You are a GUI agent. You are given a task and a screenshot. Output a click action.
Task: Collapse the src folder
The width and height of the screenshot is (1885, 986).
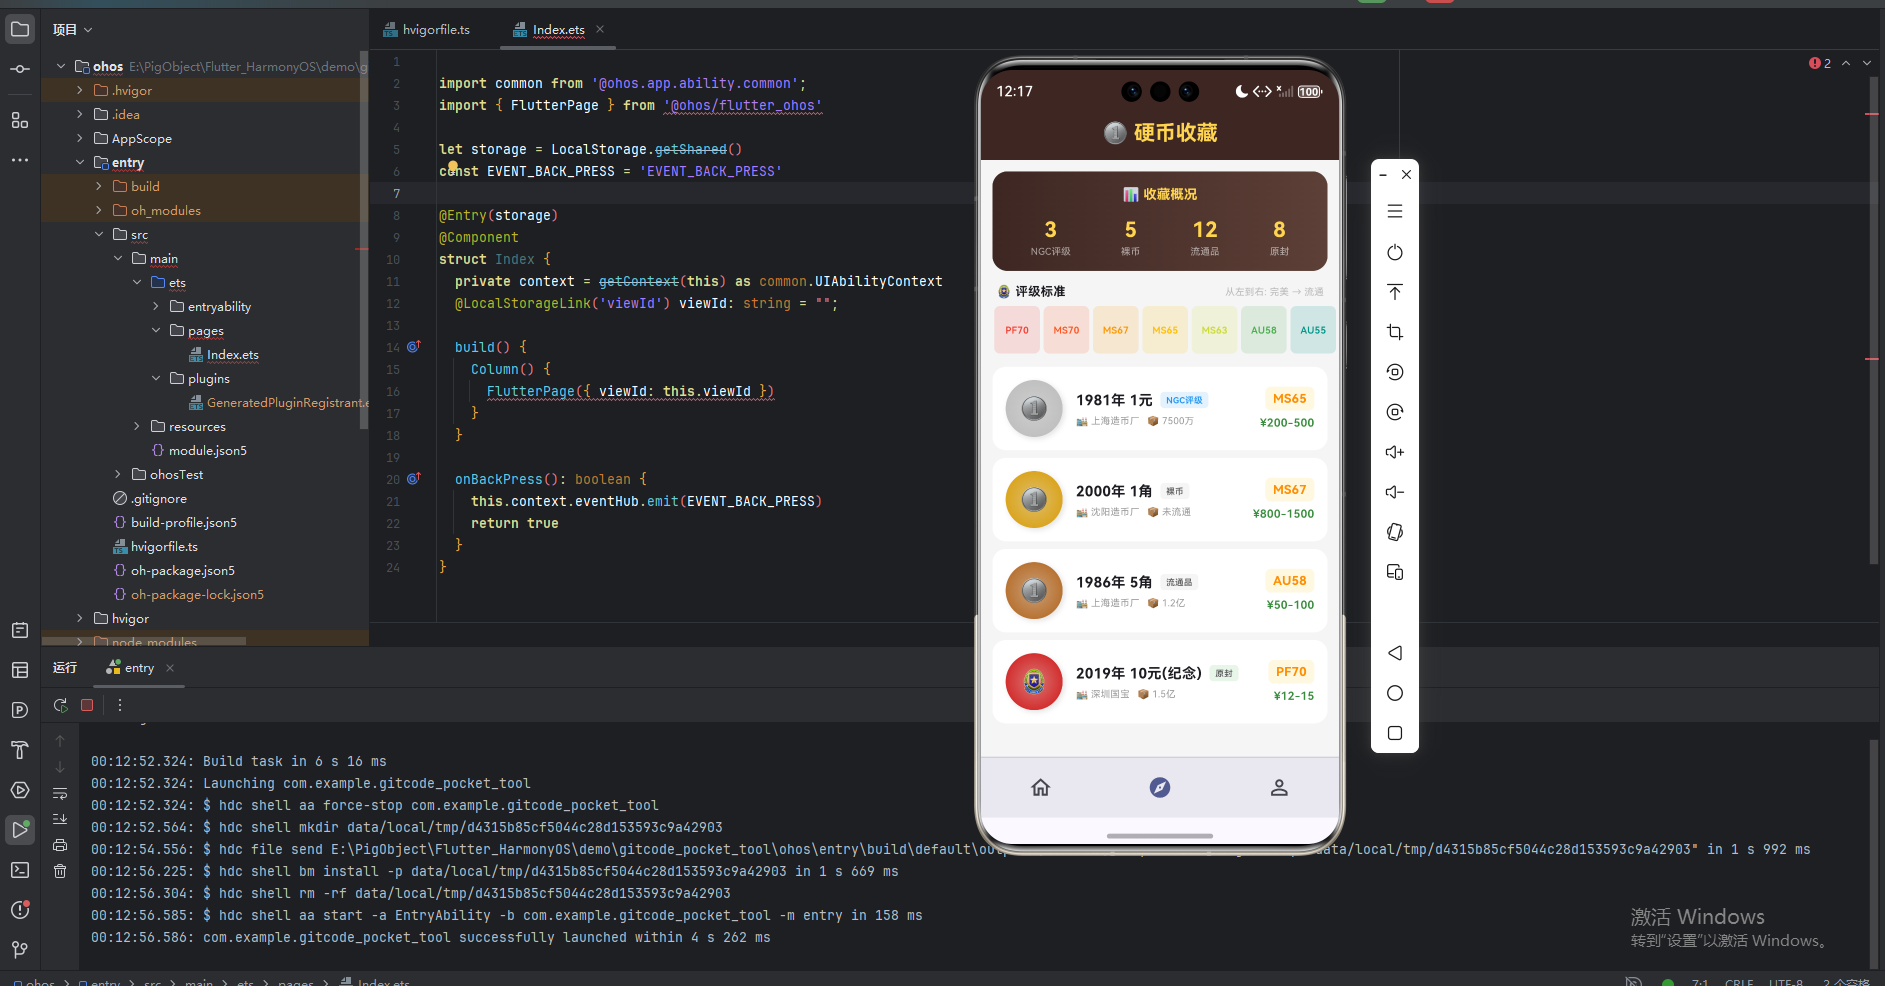tap(99, 234)
